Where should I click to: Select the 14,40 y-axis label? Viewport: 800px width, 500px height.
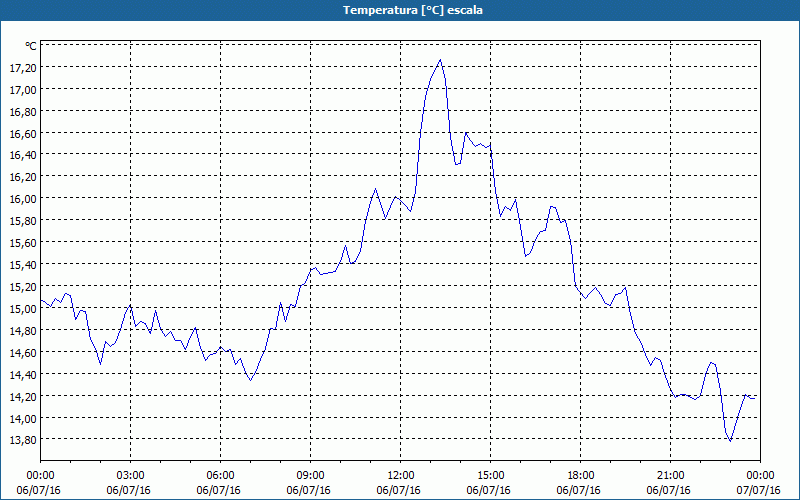pyautogui.click(x=22, y=374)
